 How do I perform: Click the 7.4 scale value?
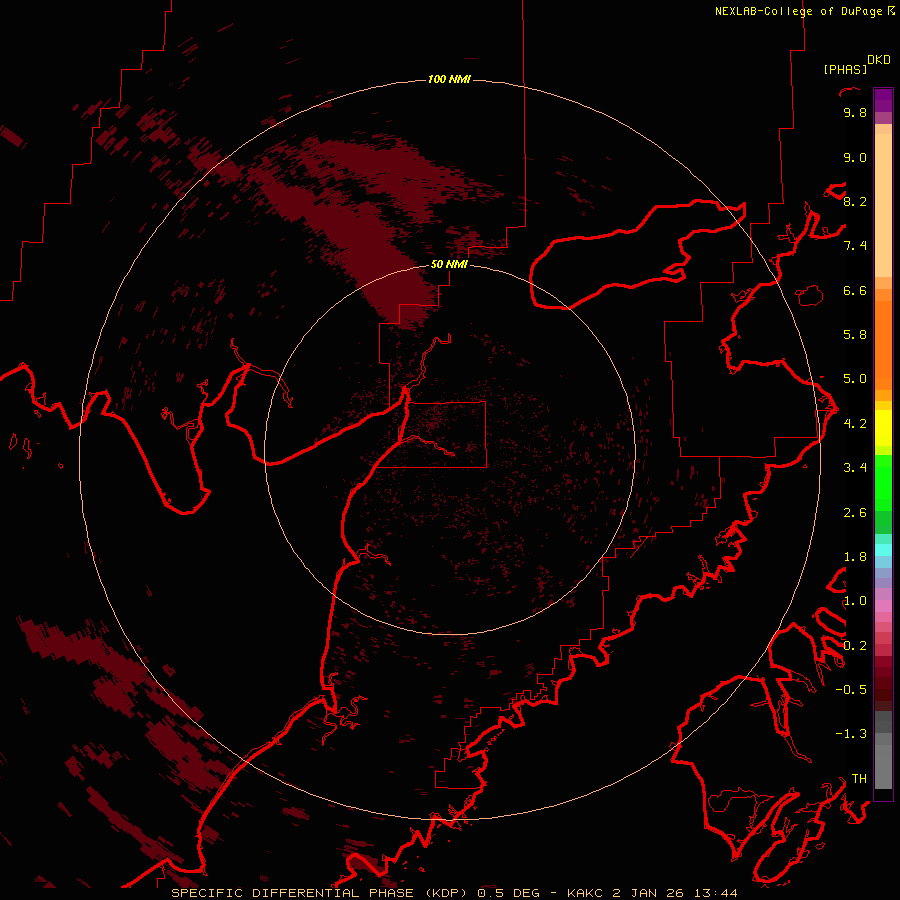855,246
